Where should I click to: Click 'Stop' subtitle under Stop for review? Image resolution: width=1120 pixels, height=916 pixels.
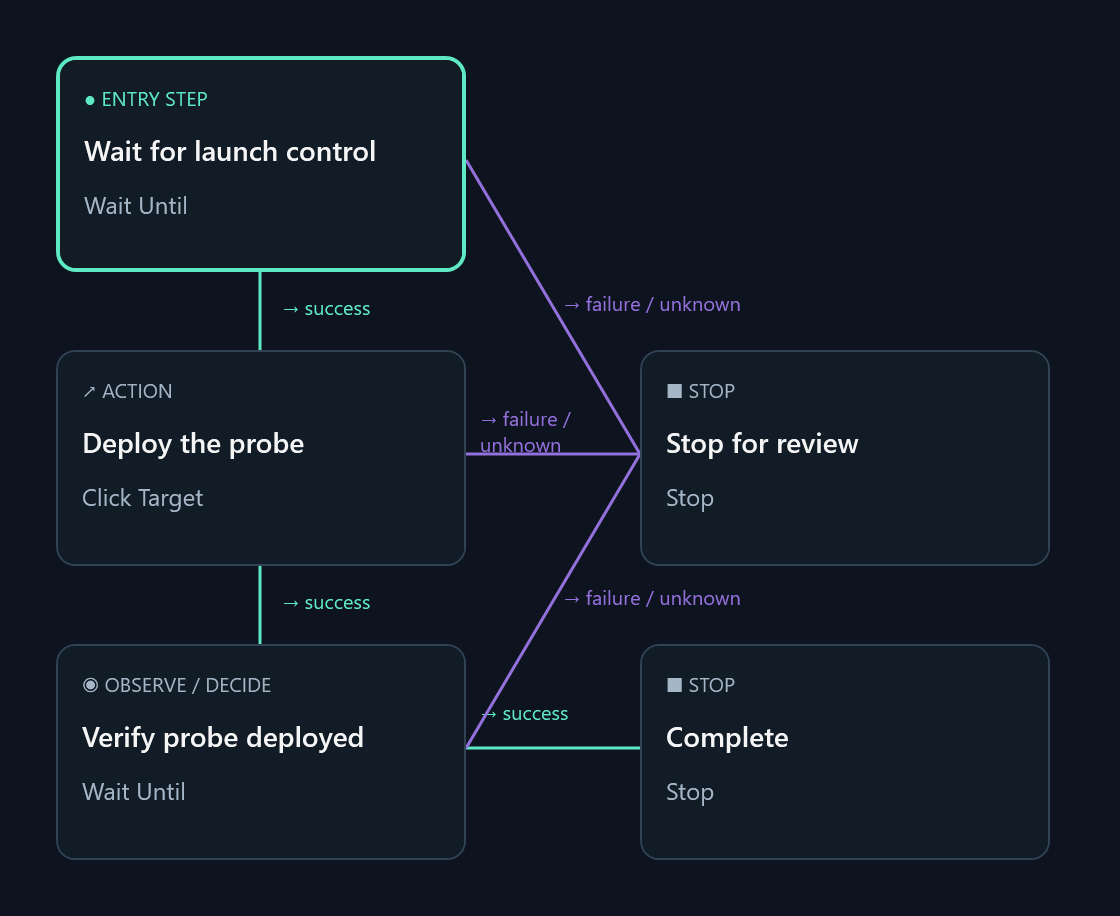click(690, 498)
